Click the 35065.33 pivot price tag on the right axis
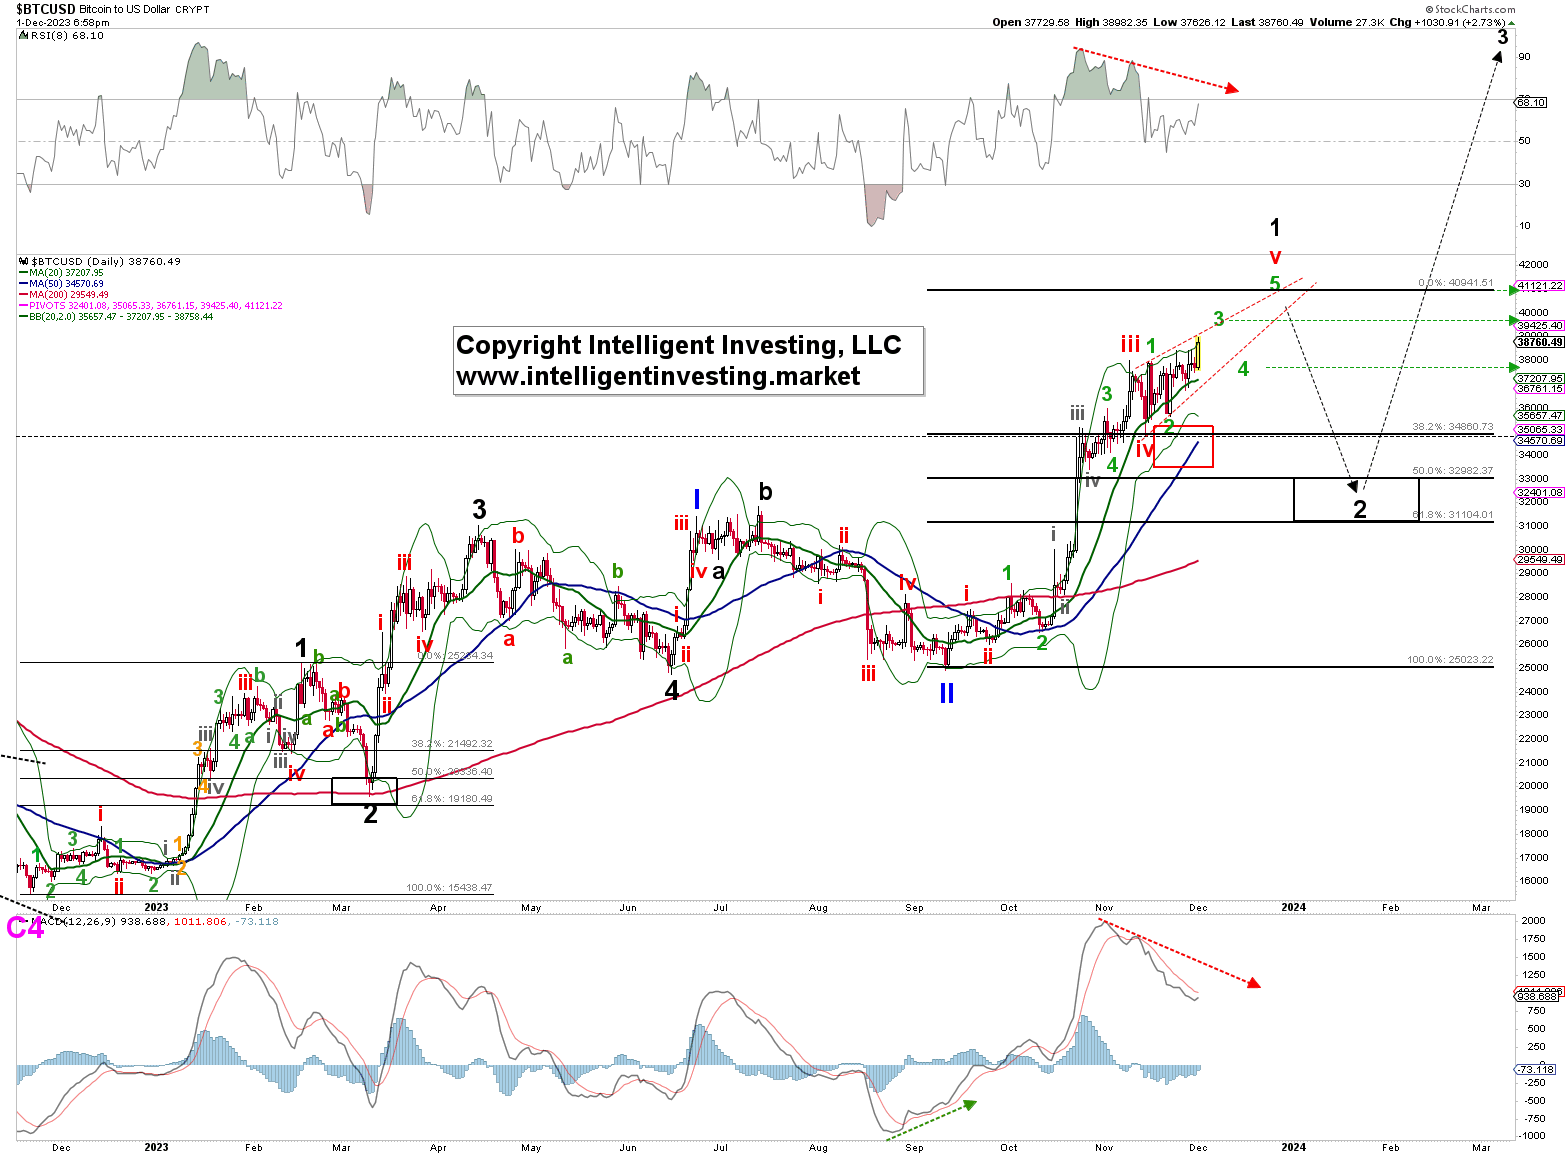Image resolution: width=1565 pixels, height=1157 pixels. pos(1540,429)
